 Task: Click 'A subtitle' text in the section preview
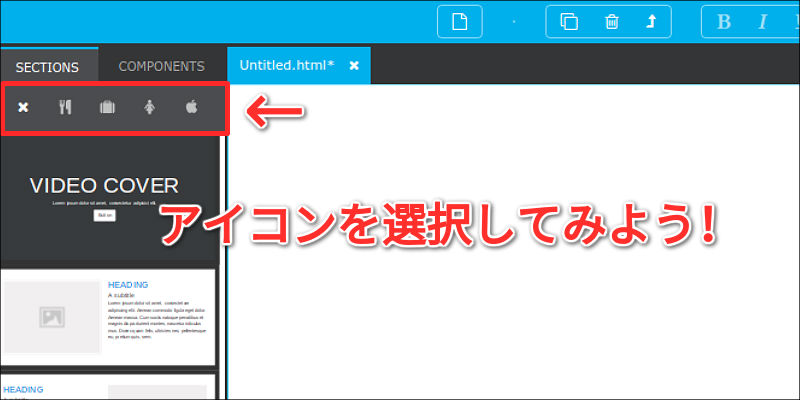[x=121, y=295]
